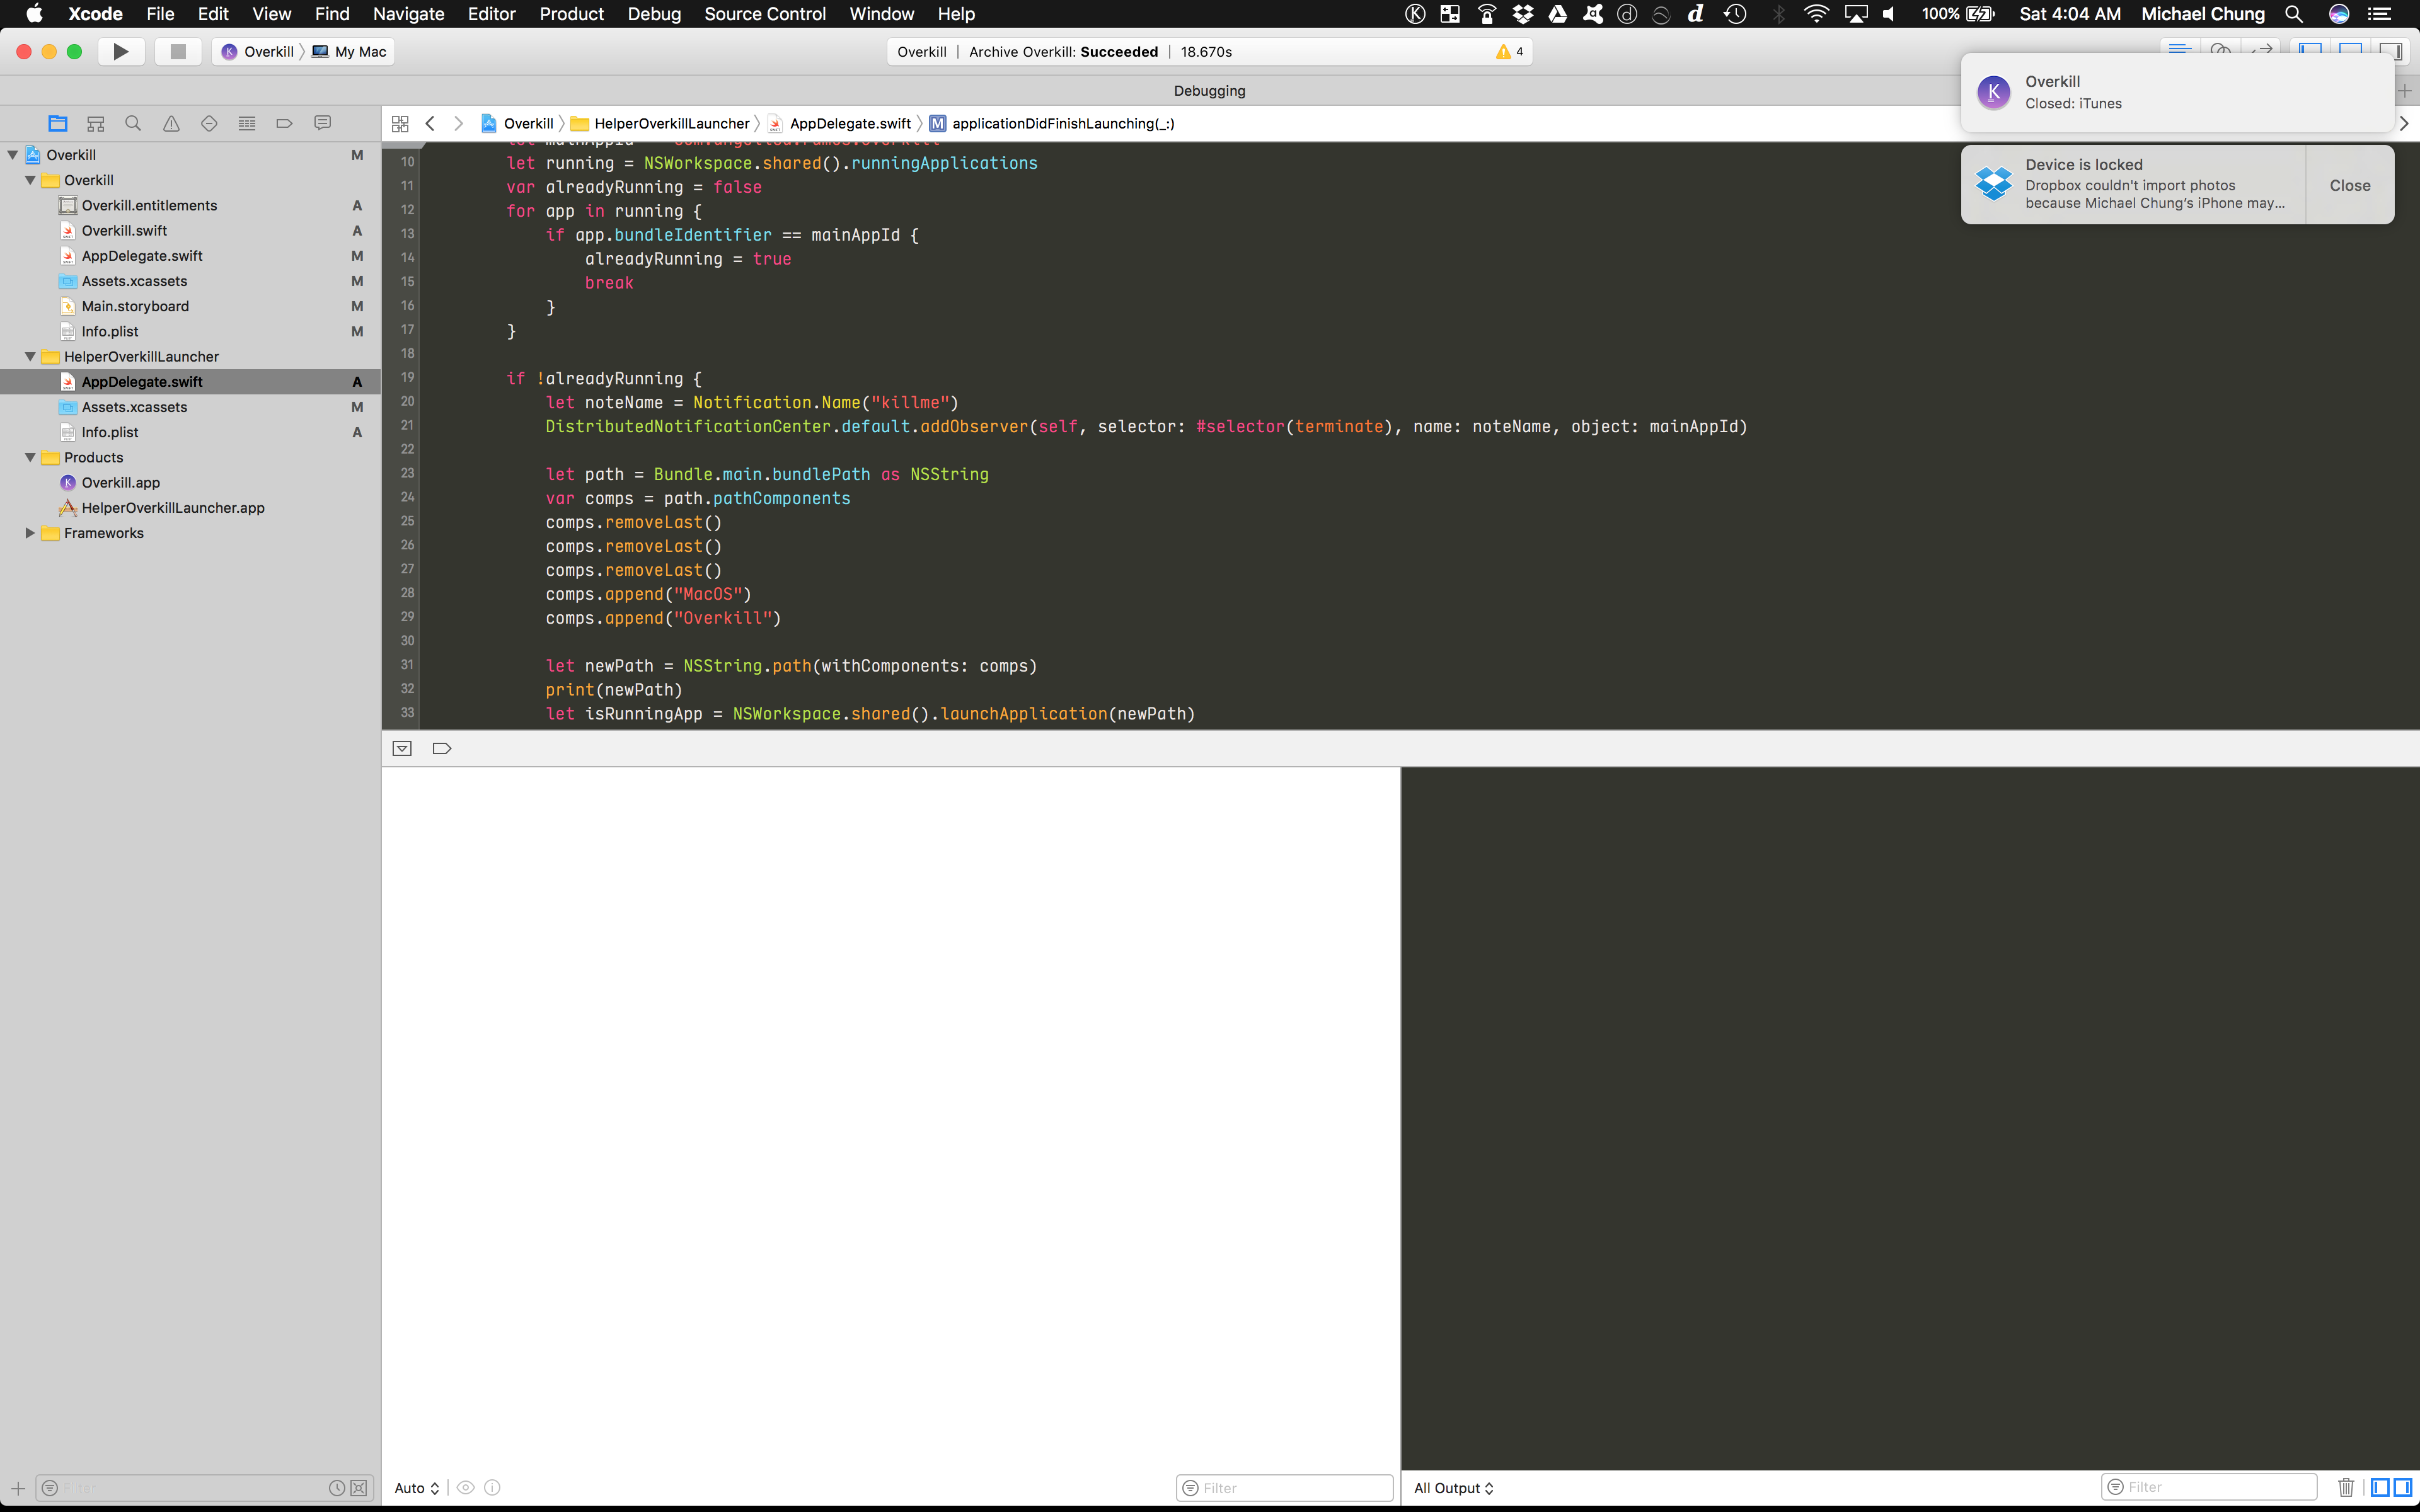2420x1512 pixels.
Task: Close the Dropbox device locked notification
Action: point(2349,184)
